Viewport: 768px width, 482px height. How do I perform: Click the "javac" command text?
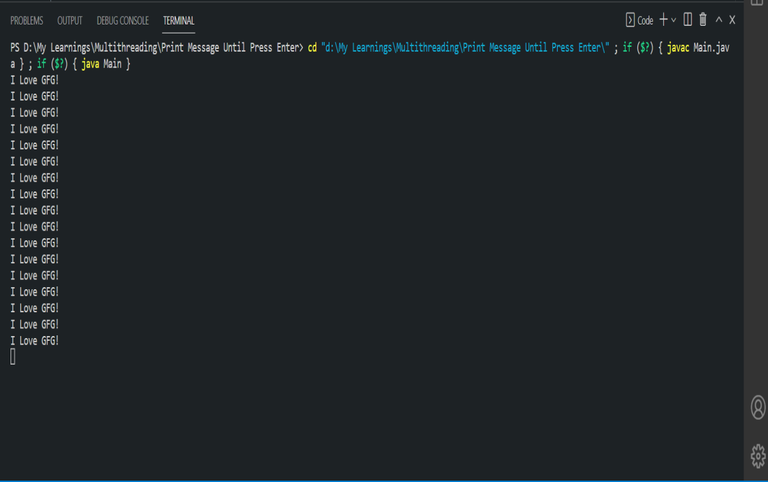(676, 47)
